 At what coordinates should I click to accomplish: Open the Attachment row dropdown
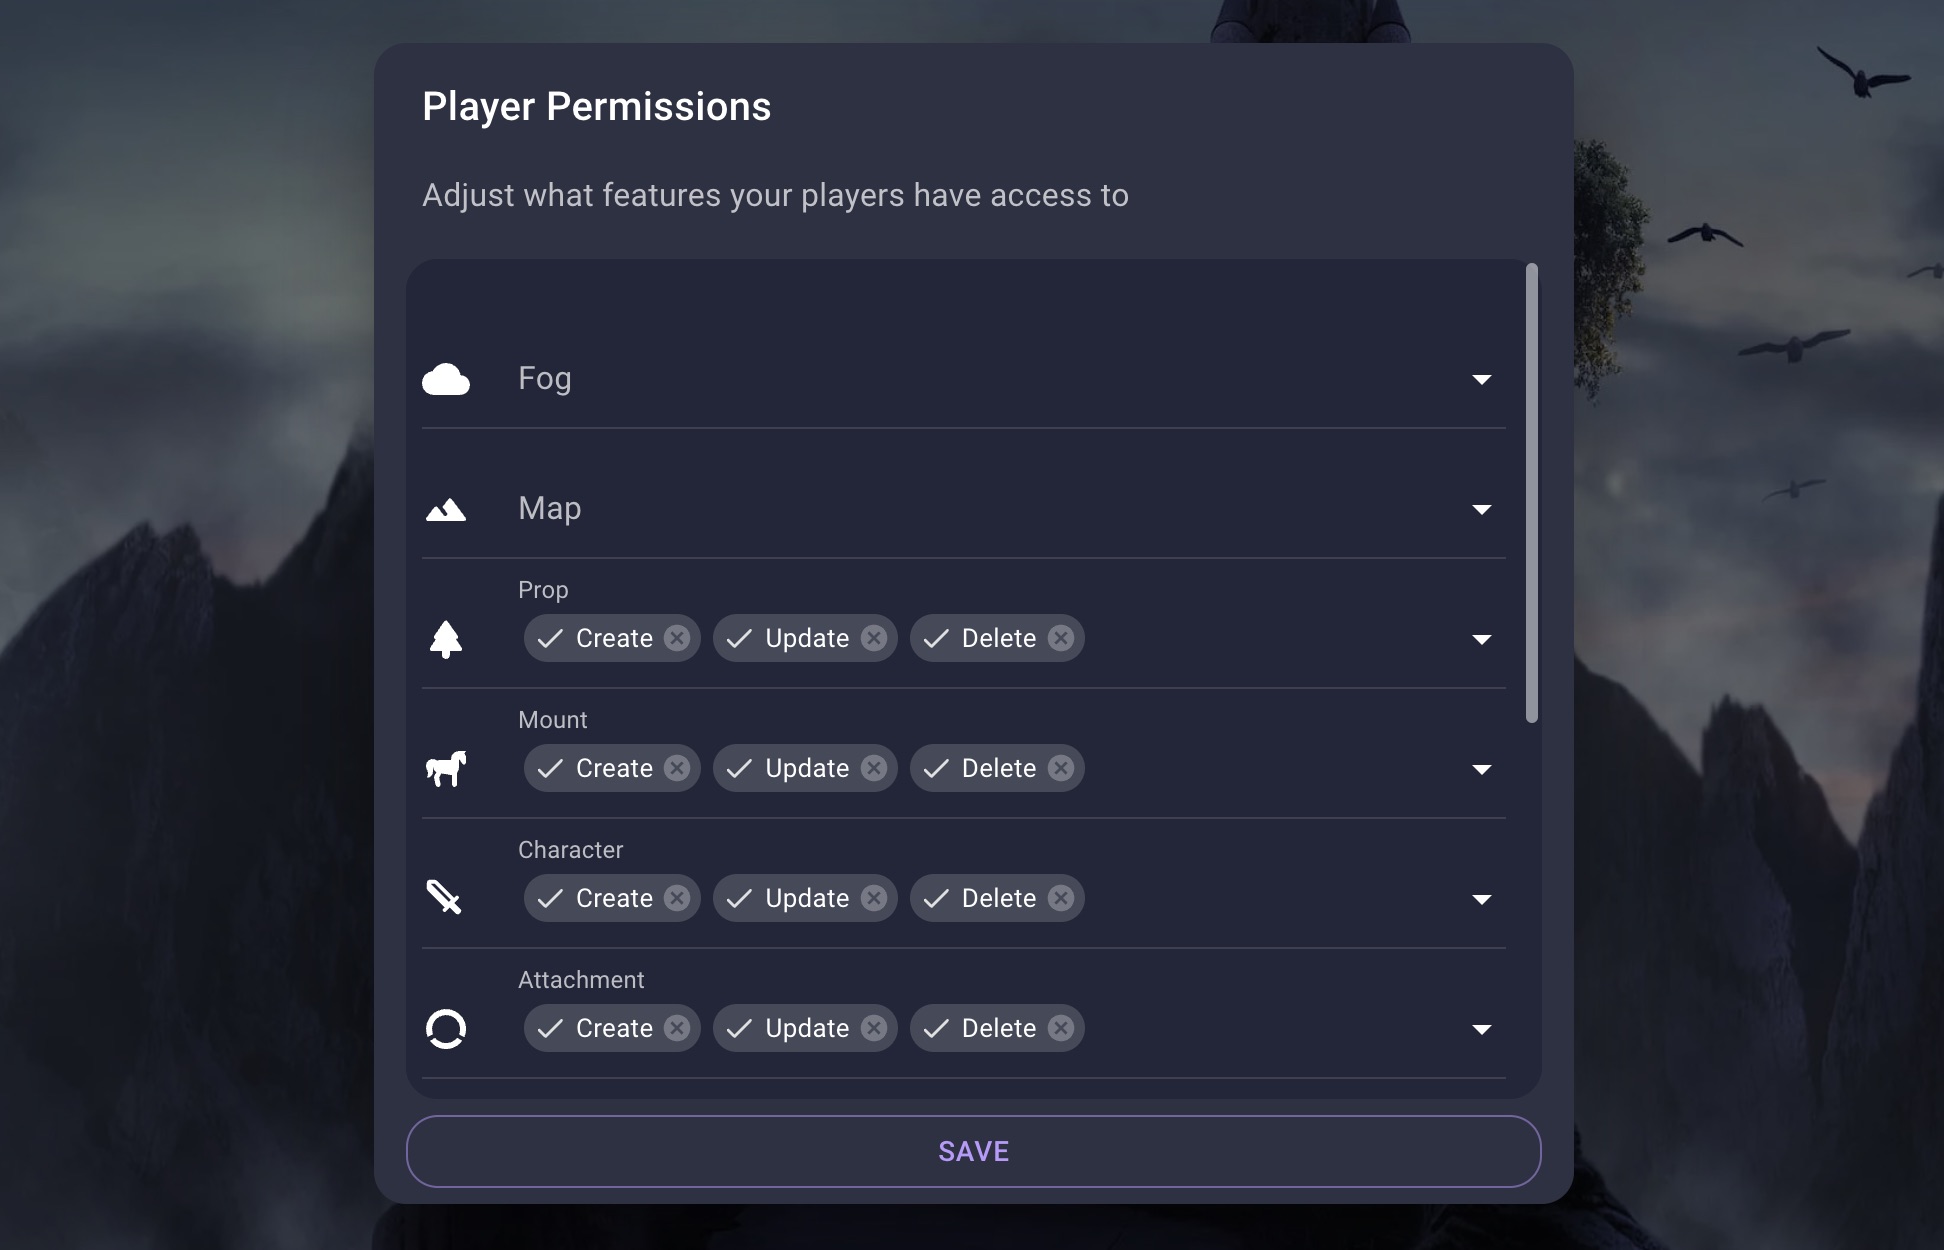[x=1482, y=1029]
